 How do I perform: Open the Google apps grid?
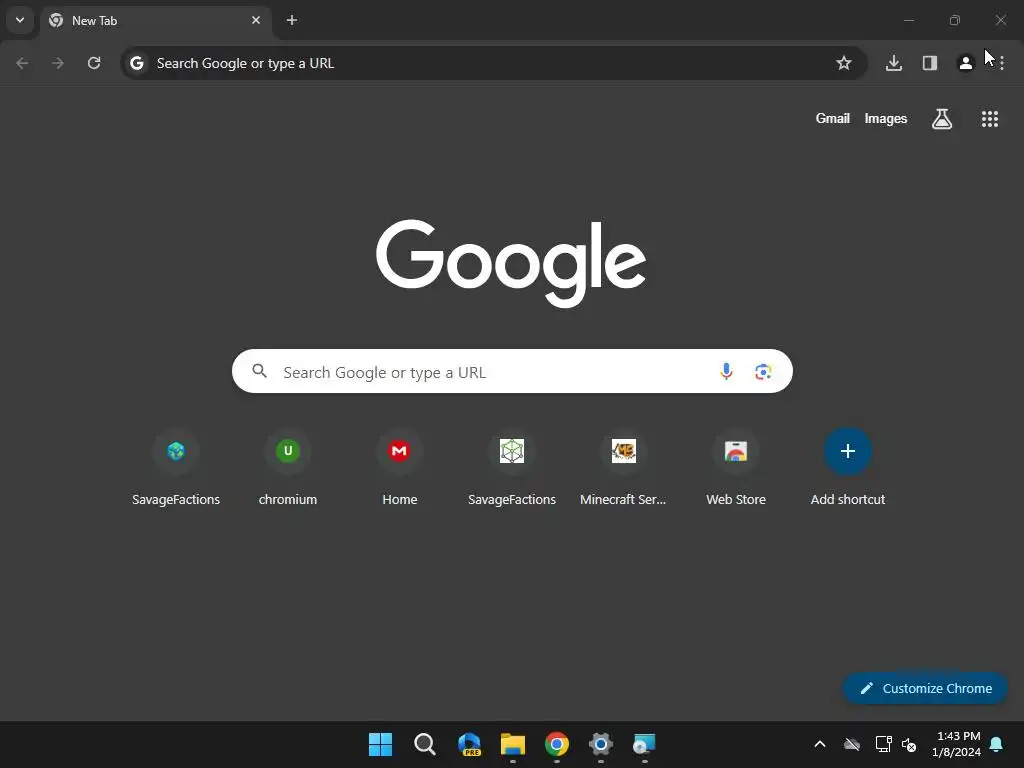(990, 119)
